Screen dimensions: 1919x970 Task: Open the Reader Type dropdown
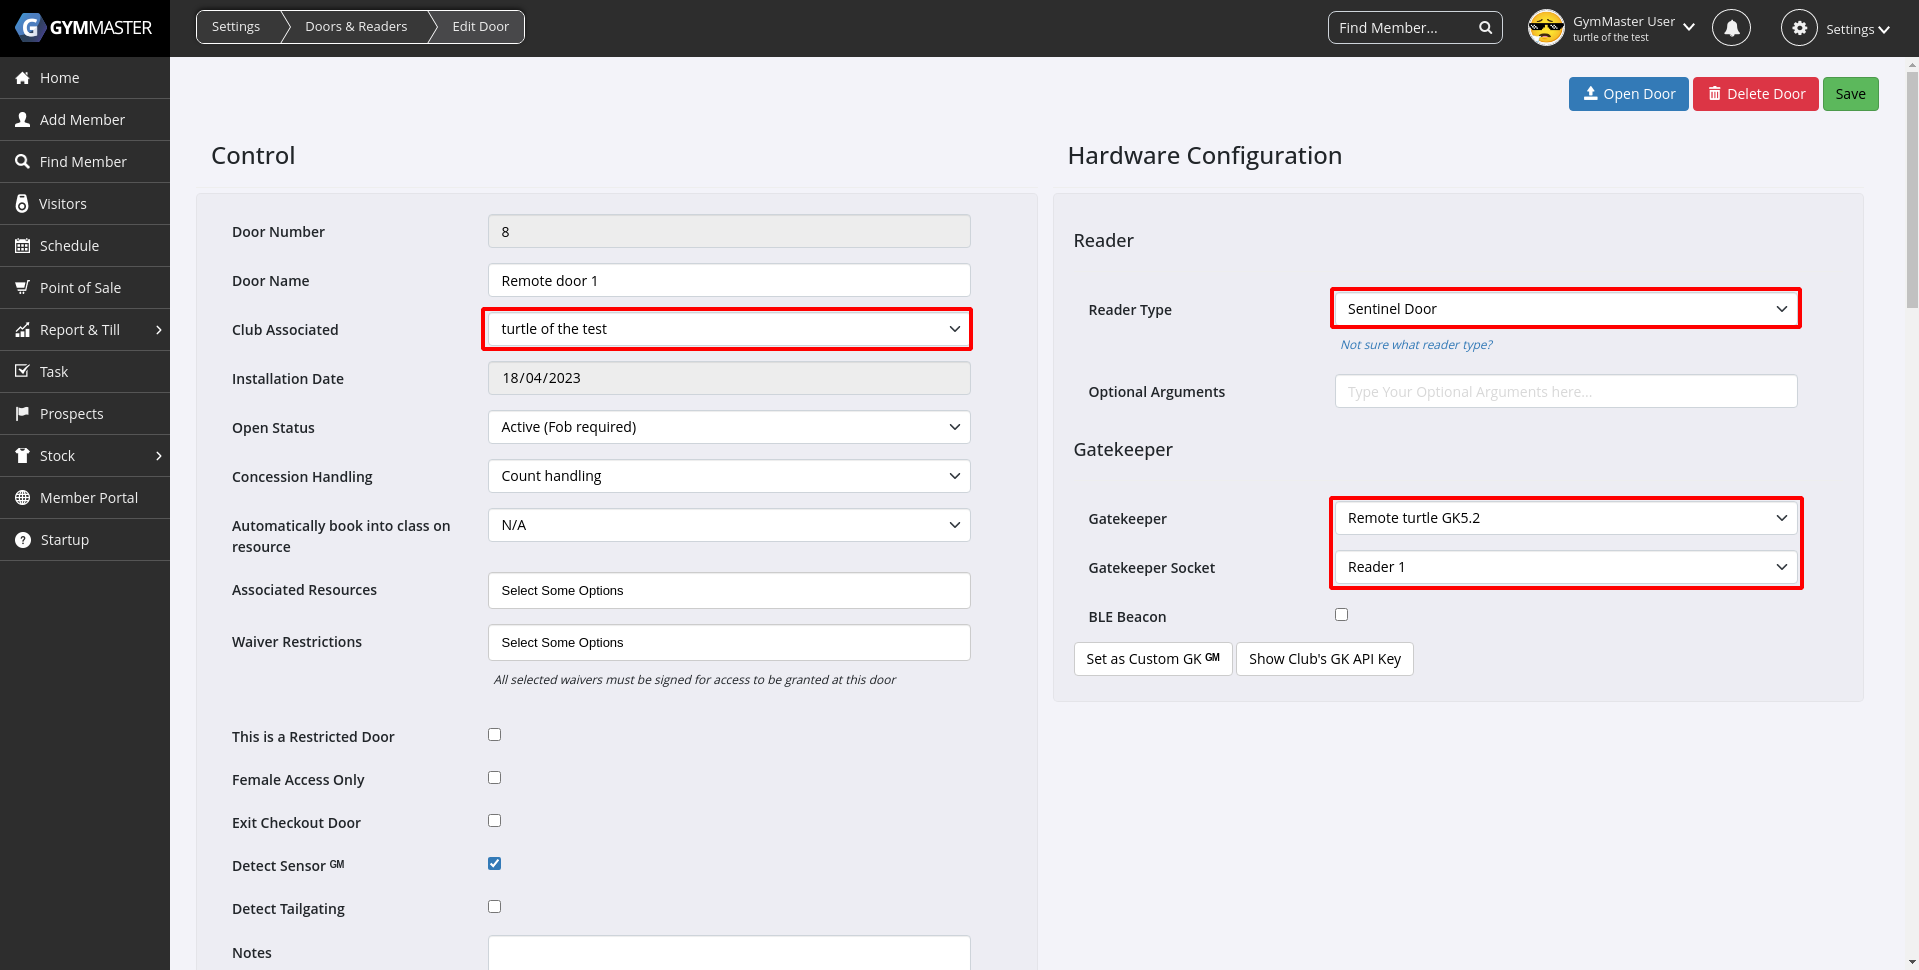tap(1565, 309)
